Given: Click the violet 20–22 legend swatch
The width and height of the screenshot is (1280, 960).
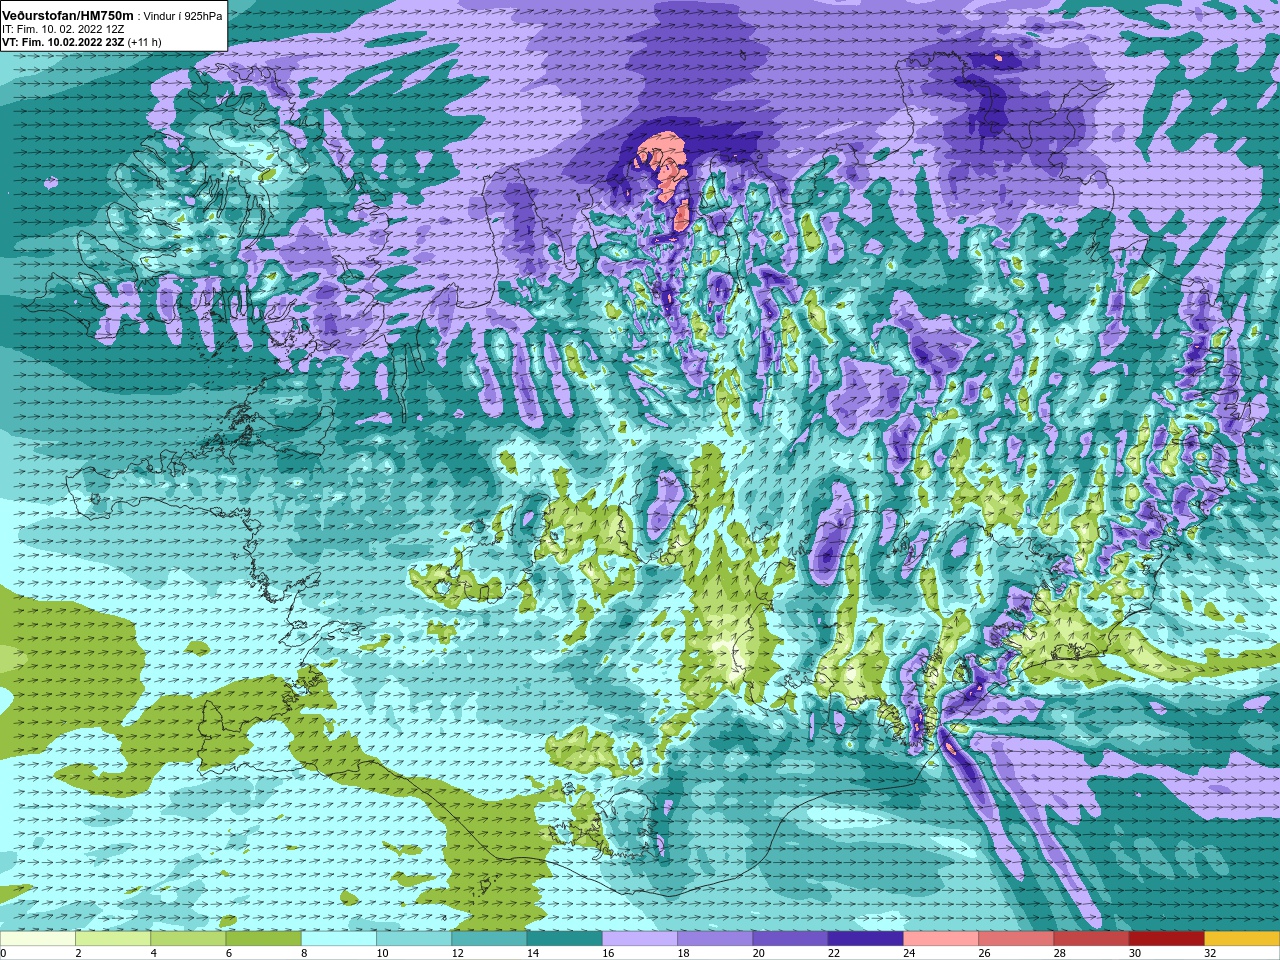Looking at the screenshot, I should pyautogui.click(x=790, y=939).
